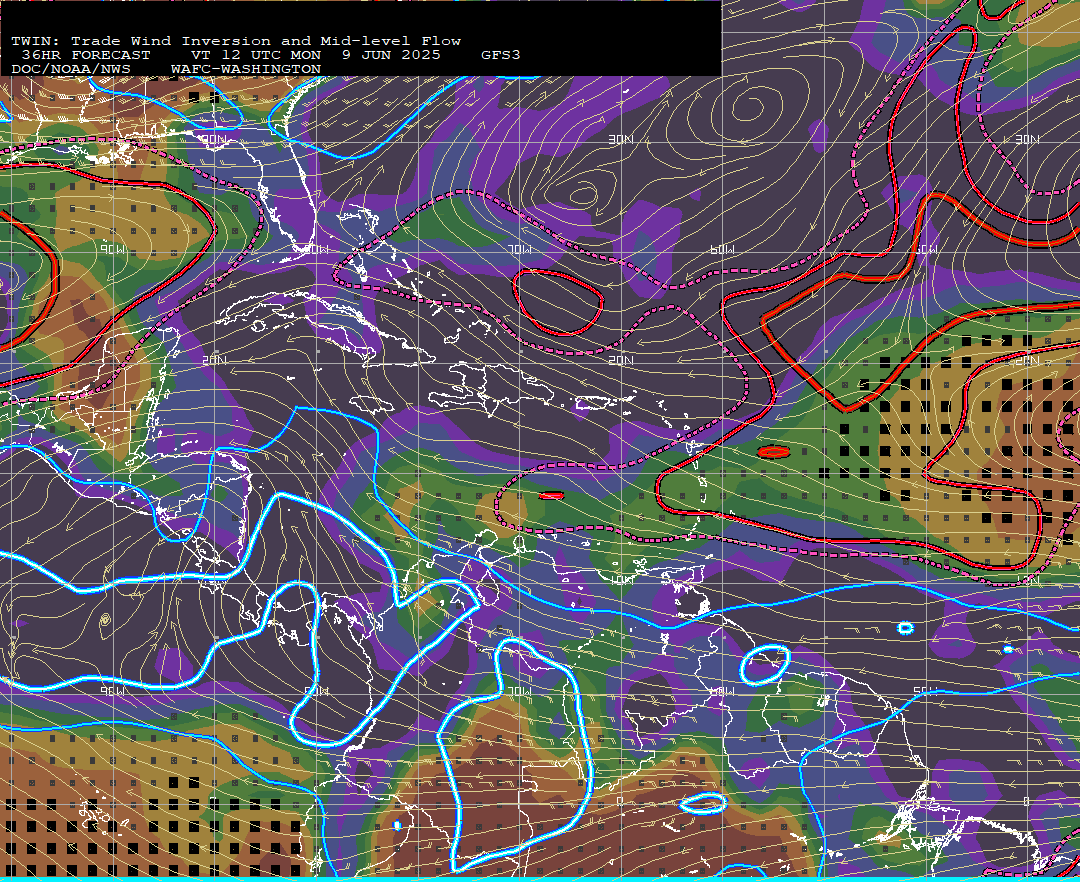Click the title "TWIN: Trade Wind Inversion and Mid-level Flow"
The image size is (1080, 882).
pos(236,41)
